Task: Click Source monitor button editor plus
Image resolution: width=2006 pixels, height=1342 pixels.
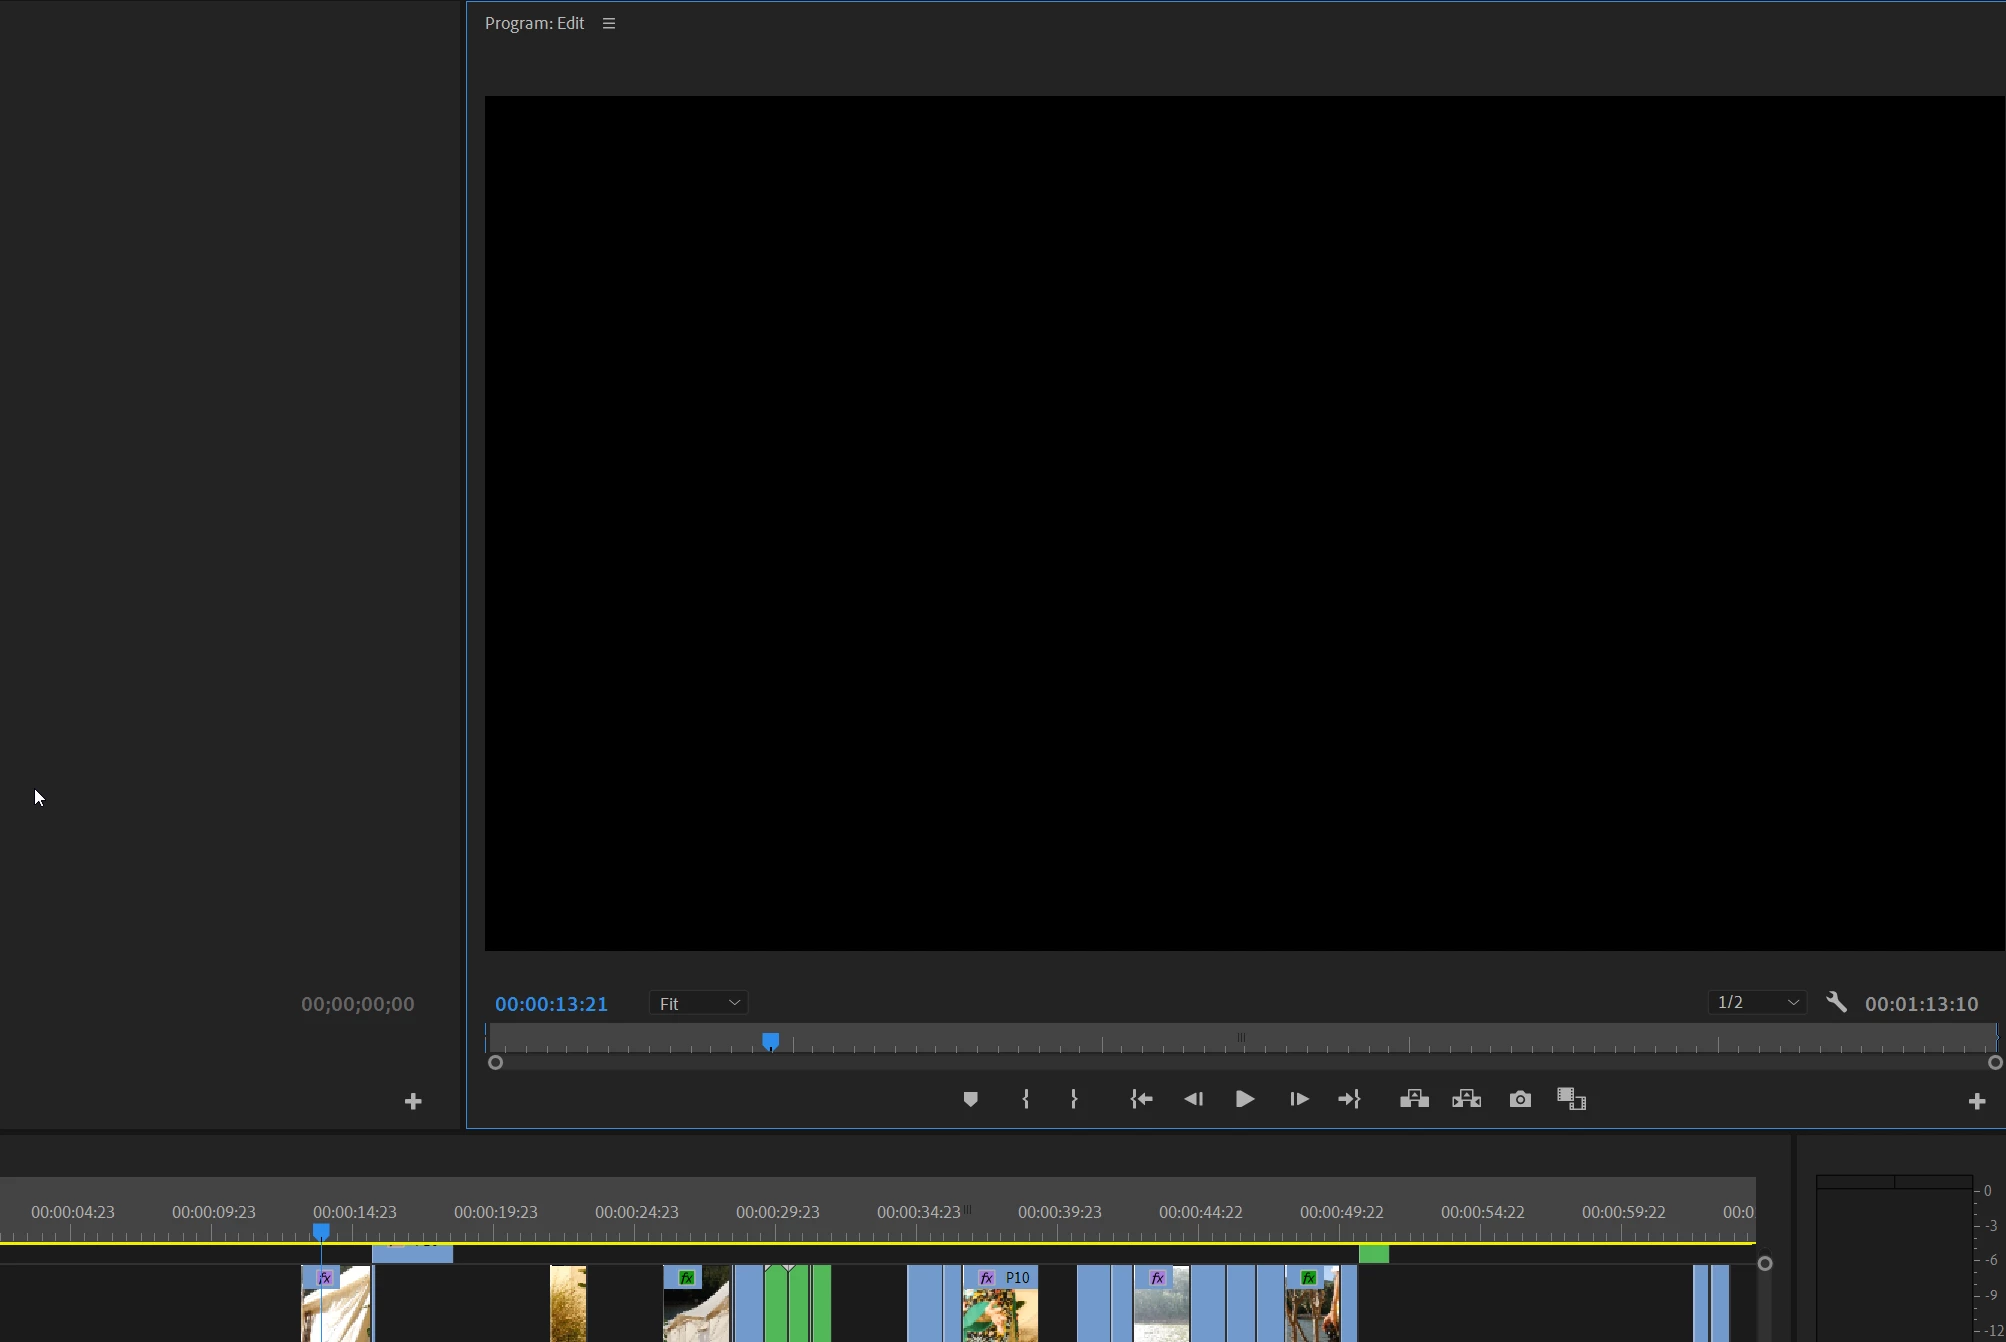Action: click(413, 1101)
